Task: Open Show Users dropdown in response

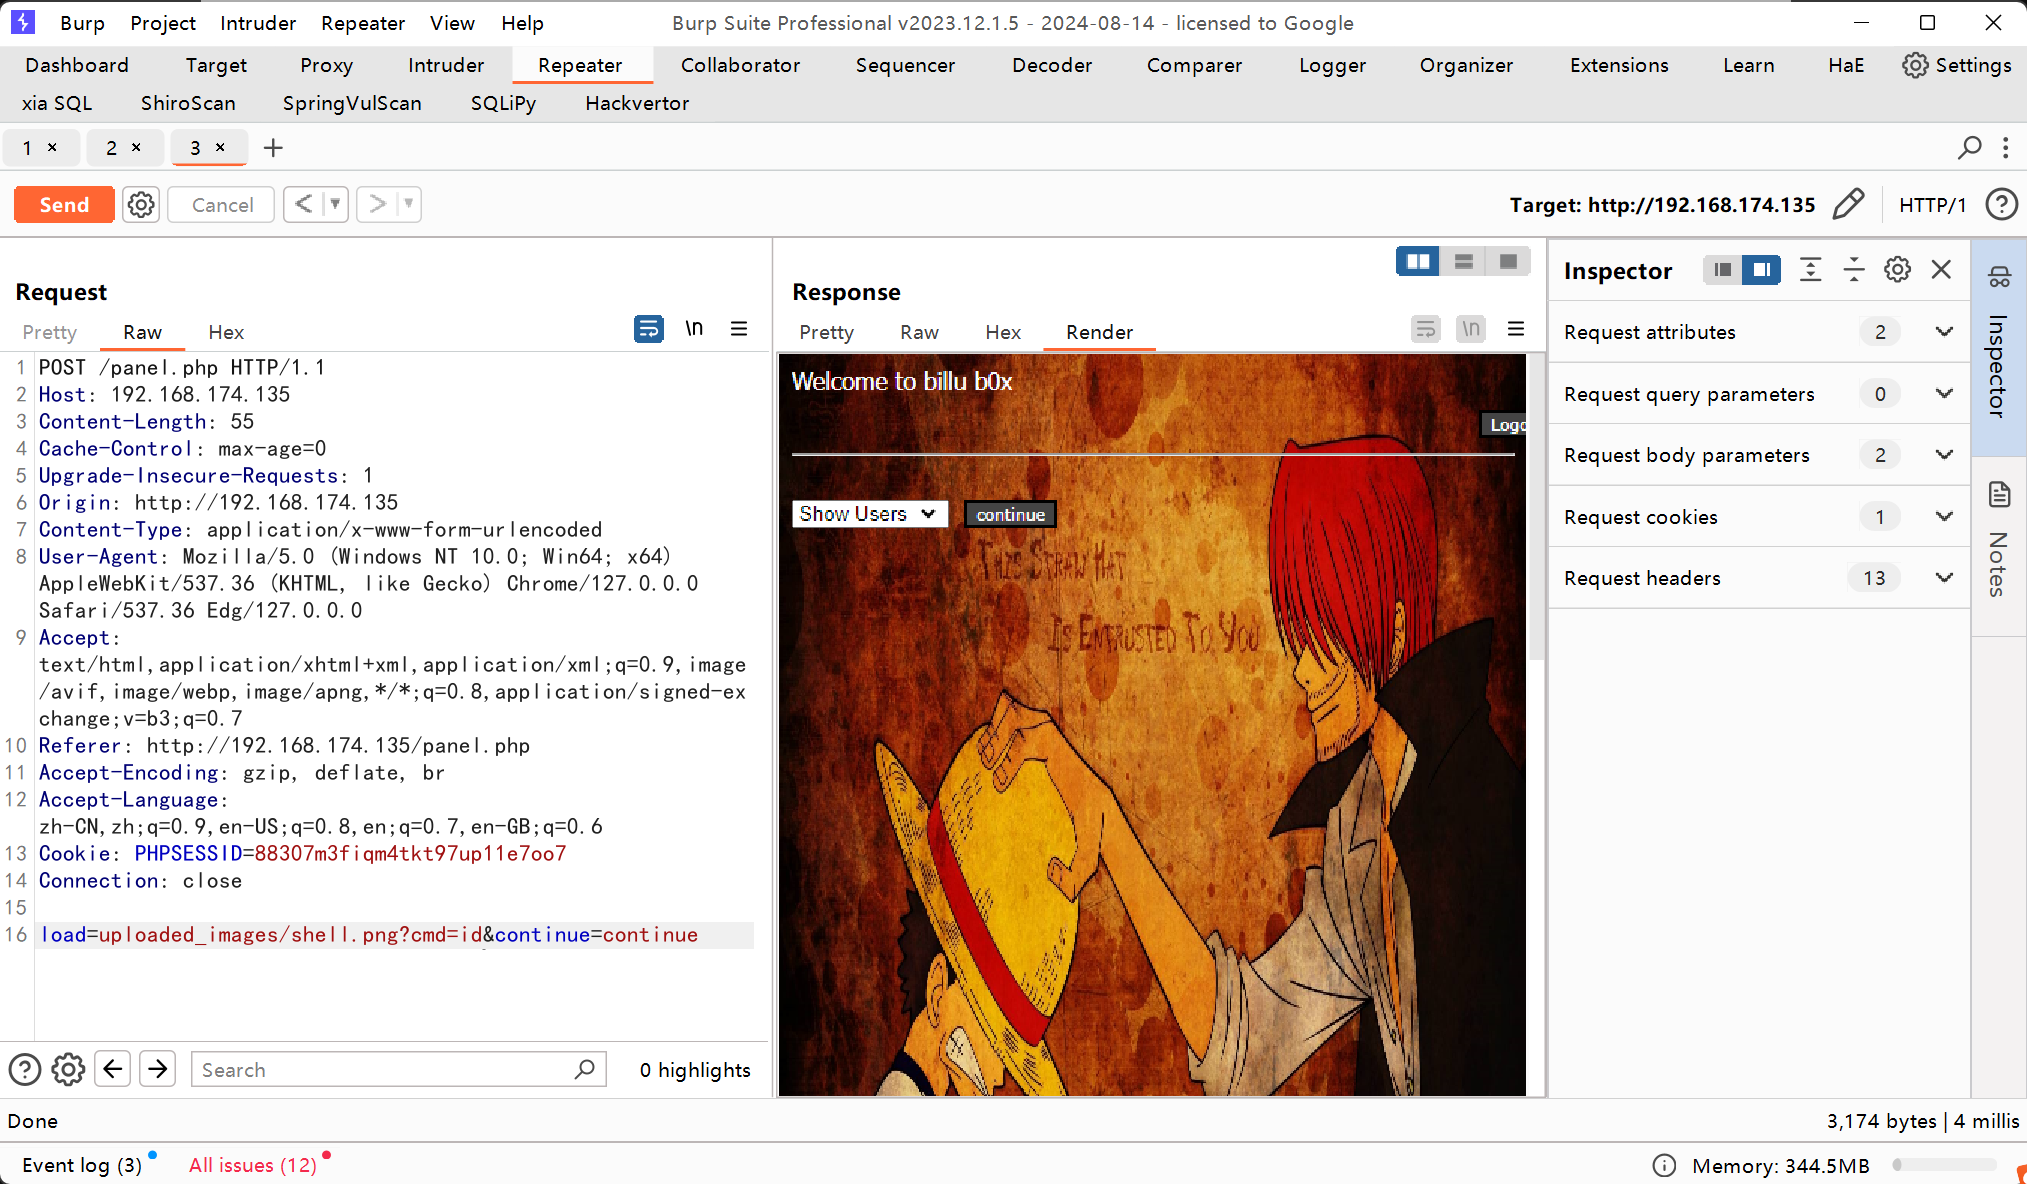Action: pos(869,514)
